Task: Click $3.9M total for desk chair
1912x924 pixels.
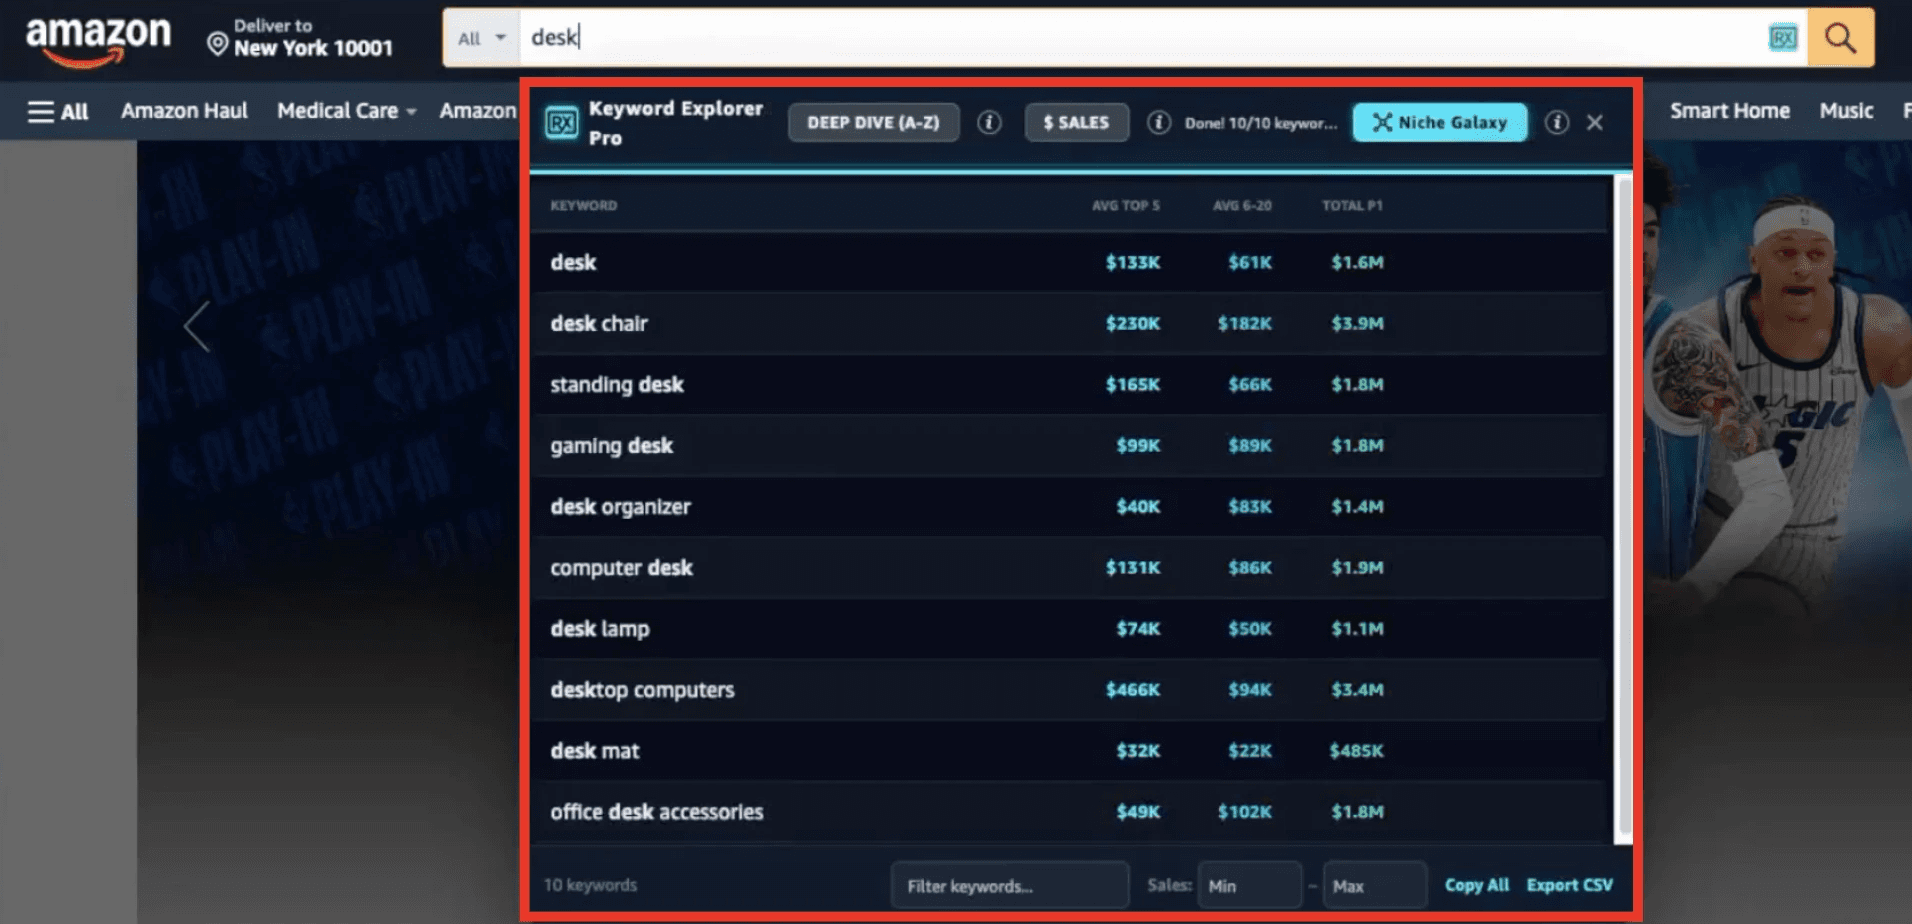Action: [1357, 323]
